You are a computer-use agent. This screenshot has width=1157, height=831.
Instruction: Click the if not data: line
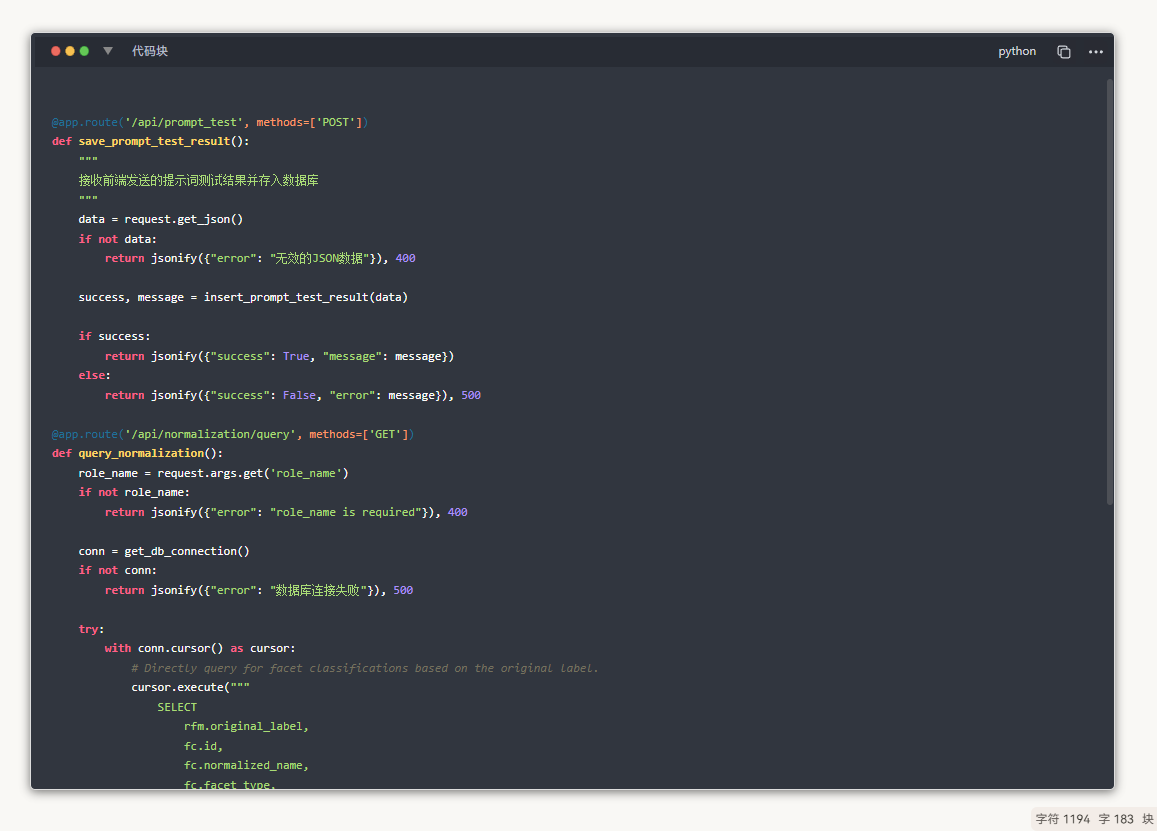point(117,239)
